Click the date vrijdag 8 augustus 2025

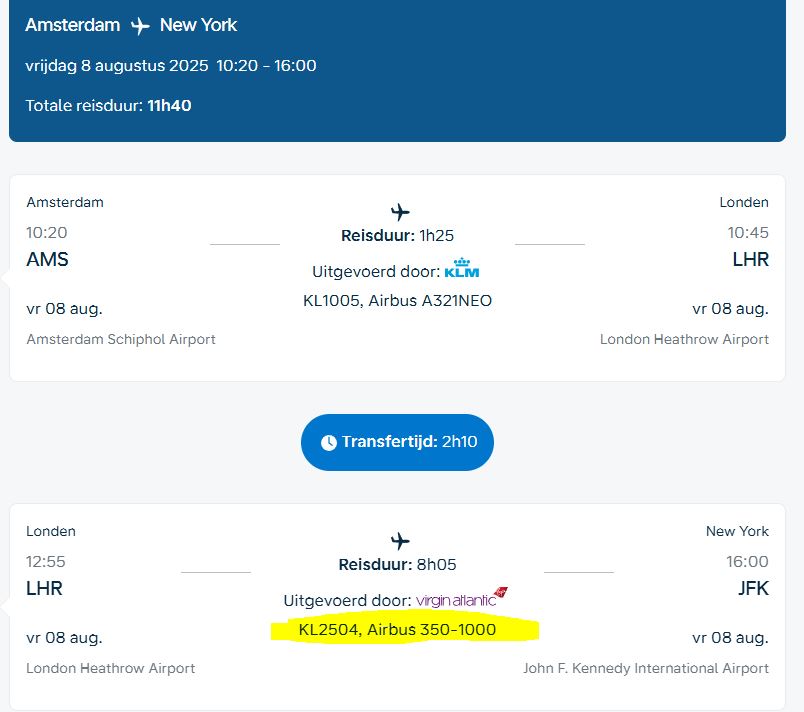(x=117, y=66)
